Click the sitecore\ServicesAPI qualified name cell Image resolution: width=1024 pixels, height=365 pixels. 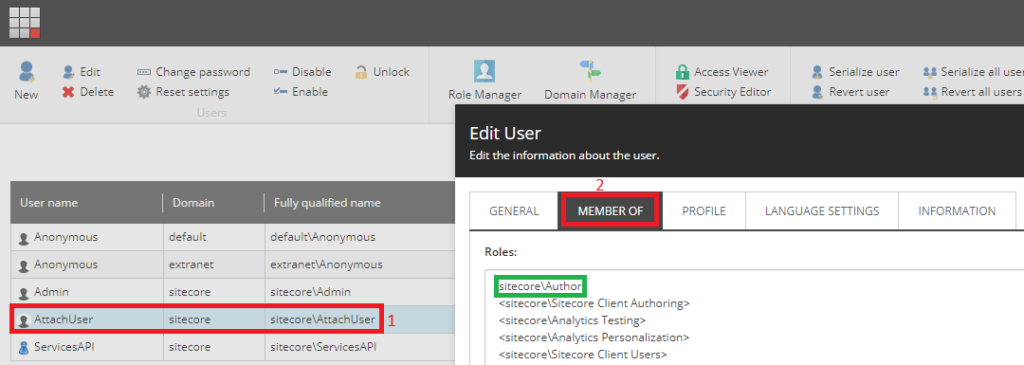(324, 347)
